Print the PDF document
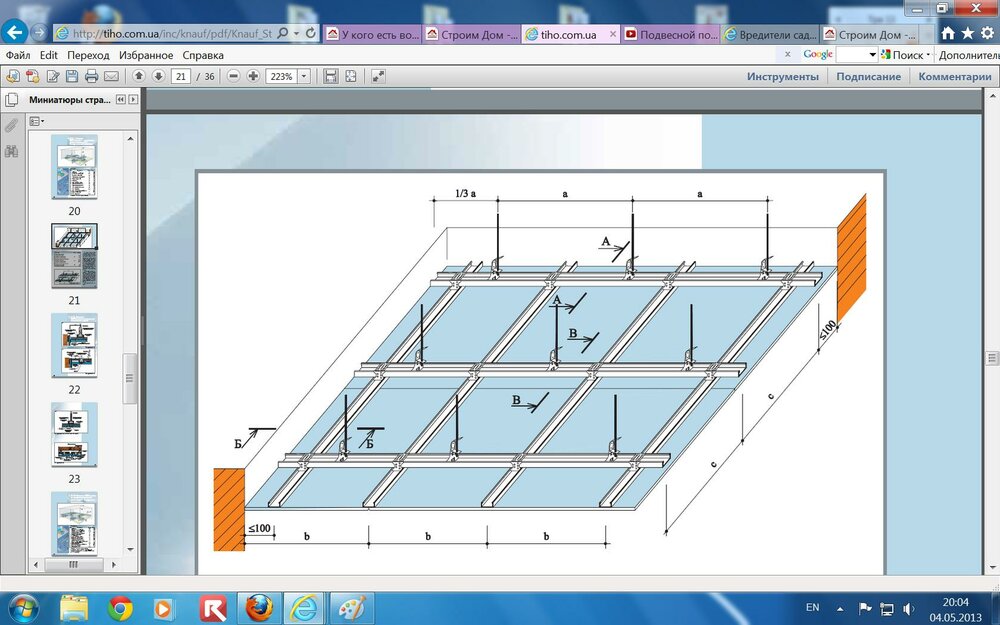Screen dimensions: 1000x625 (92, 76)
